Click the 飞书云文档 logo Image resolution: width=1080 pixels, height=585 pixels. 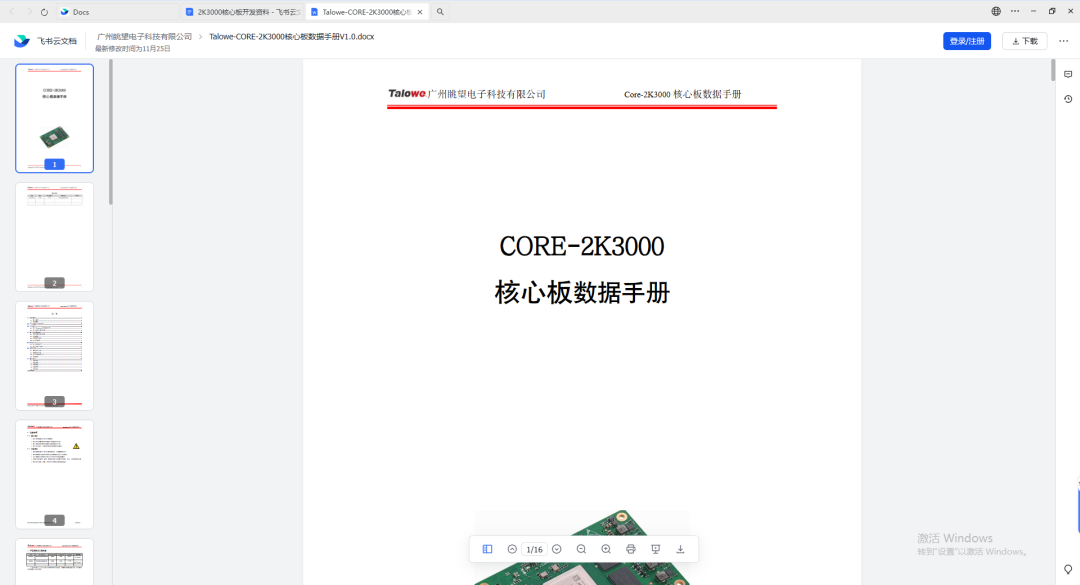[x=45, y=41]
